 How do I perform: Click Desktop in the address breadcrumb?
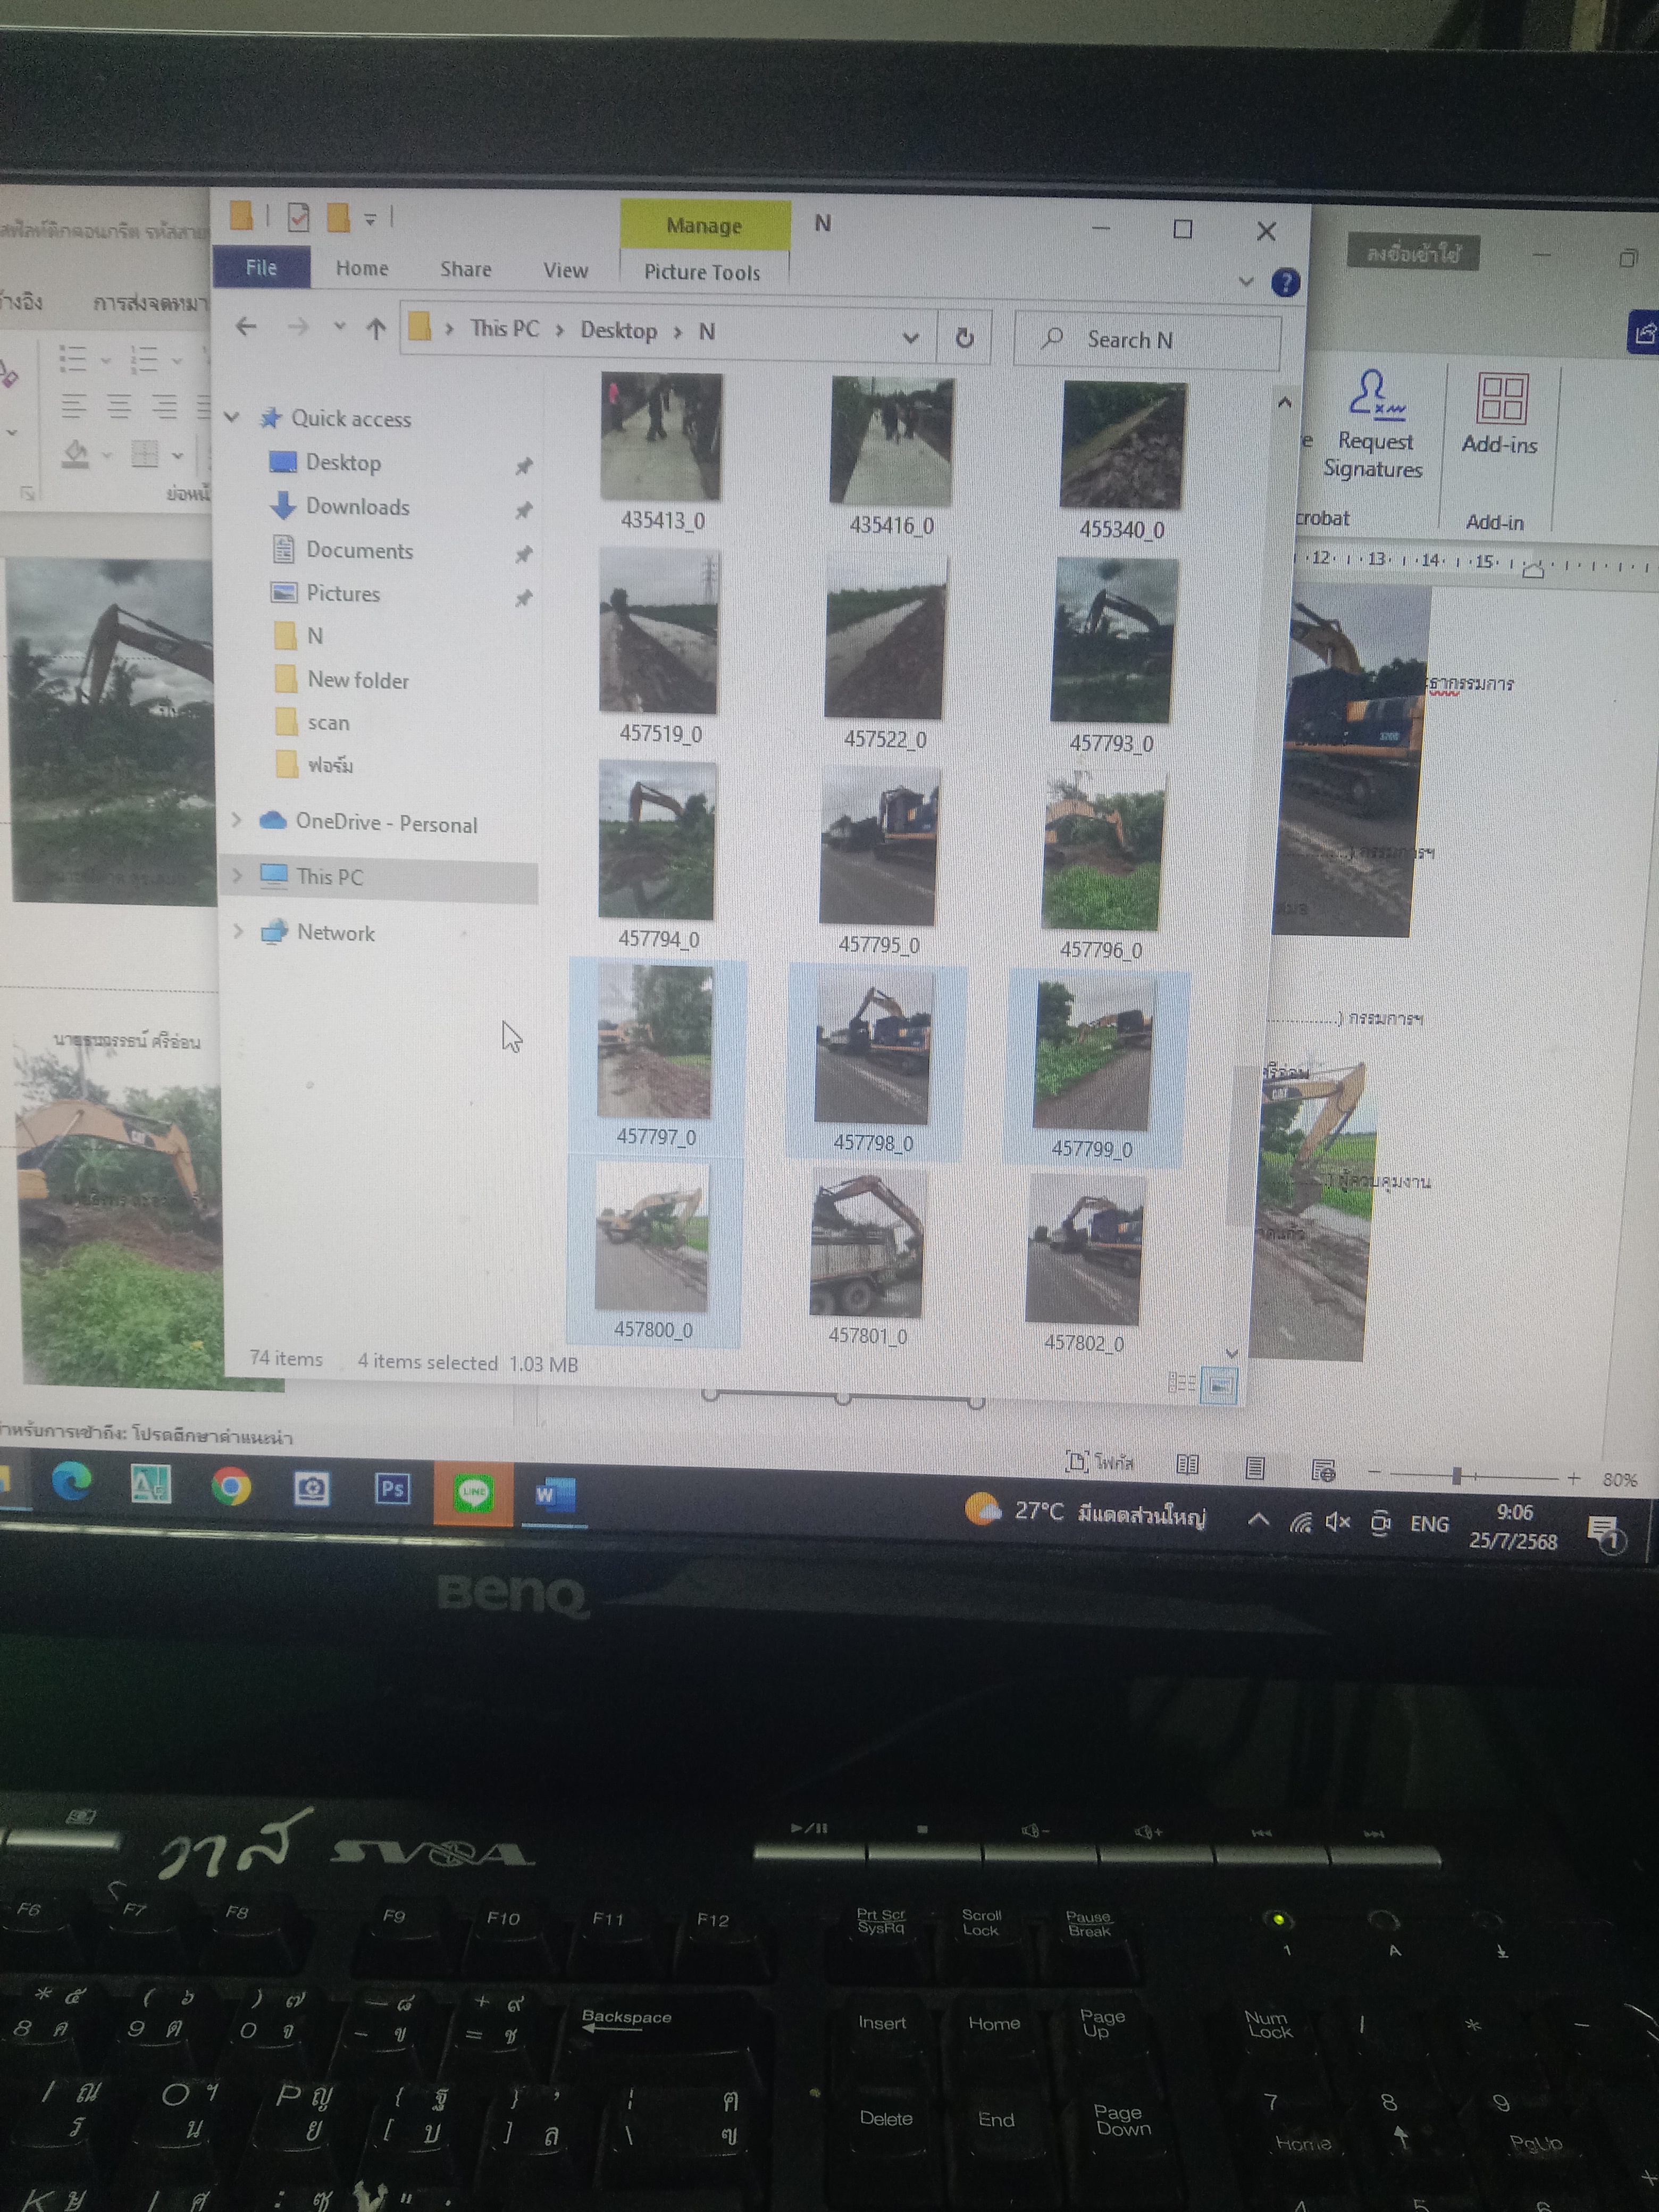619,331
